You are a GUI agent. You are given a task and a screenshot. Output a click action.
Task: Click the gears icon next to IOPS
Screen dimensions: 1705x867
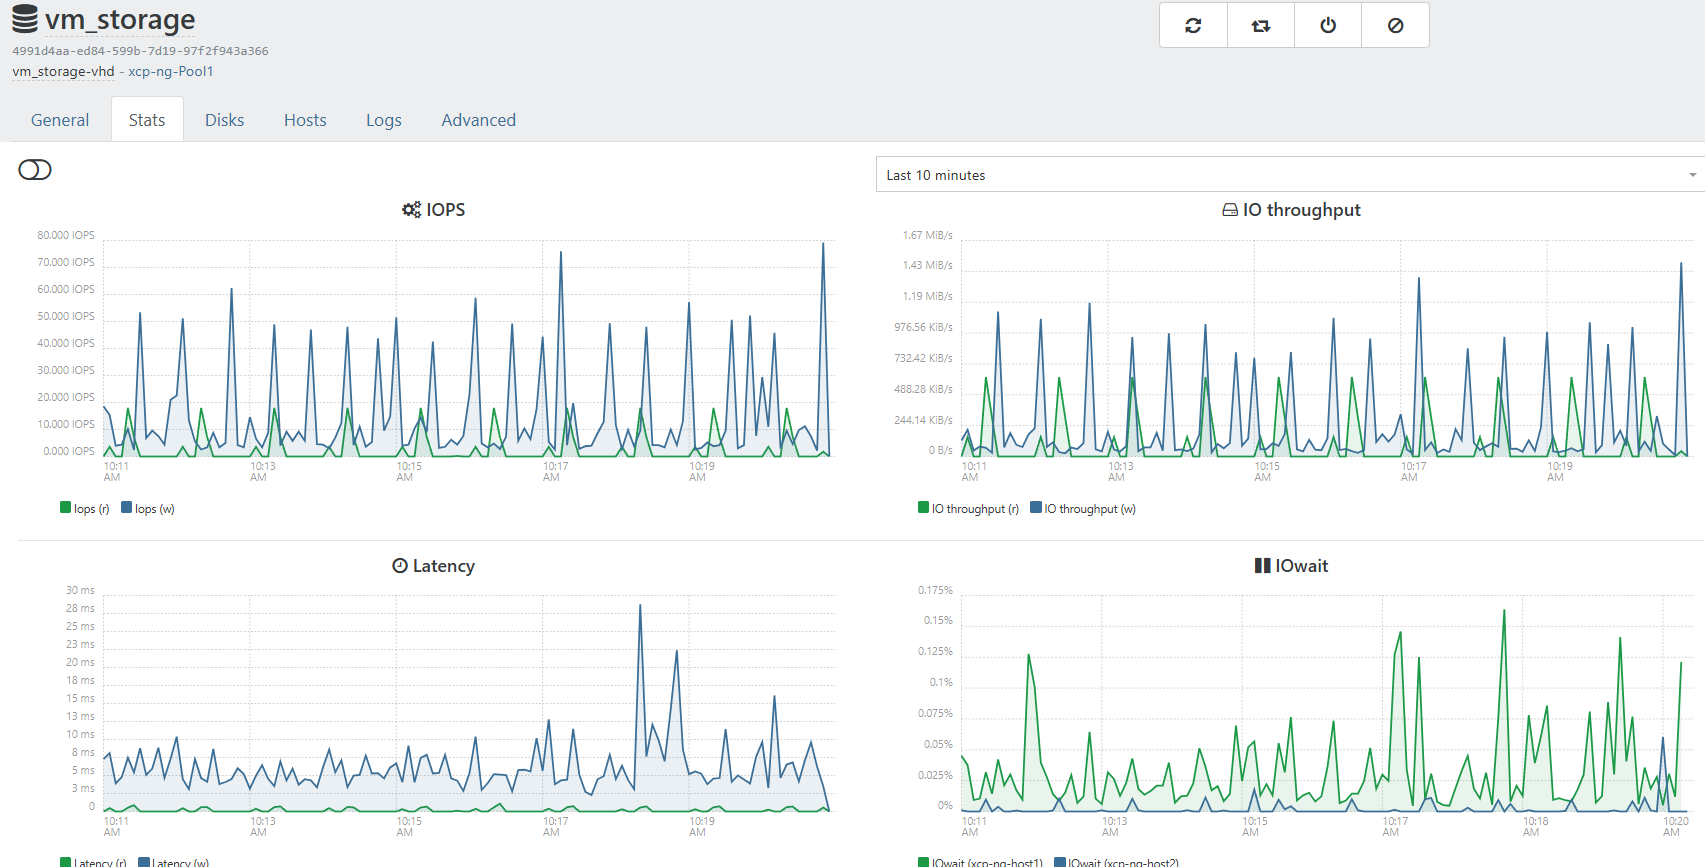(411, 210)
